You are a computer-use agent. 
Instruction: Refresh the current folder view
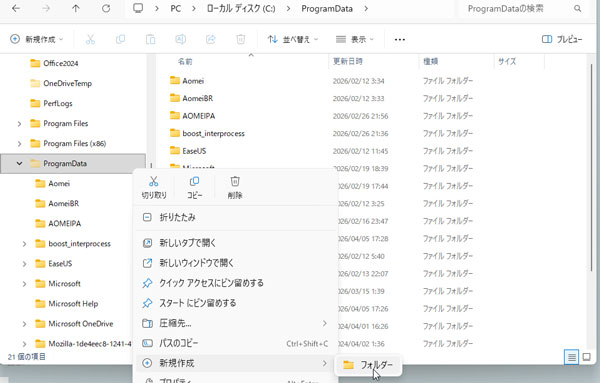(106, 8)
